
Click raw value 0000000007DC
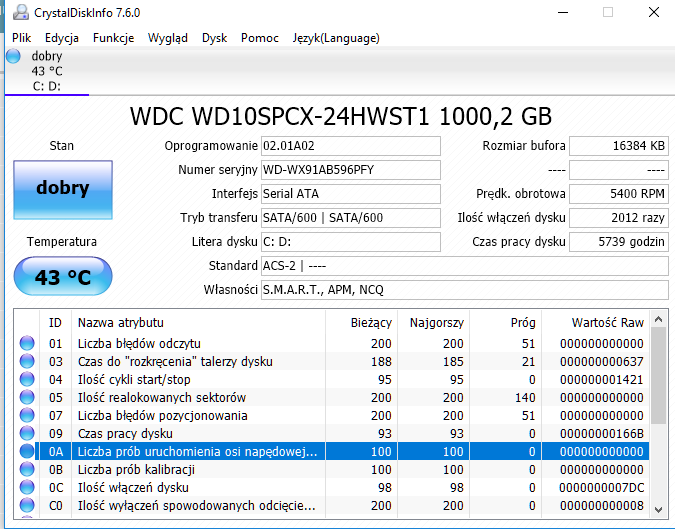(x=601, y=488)
